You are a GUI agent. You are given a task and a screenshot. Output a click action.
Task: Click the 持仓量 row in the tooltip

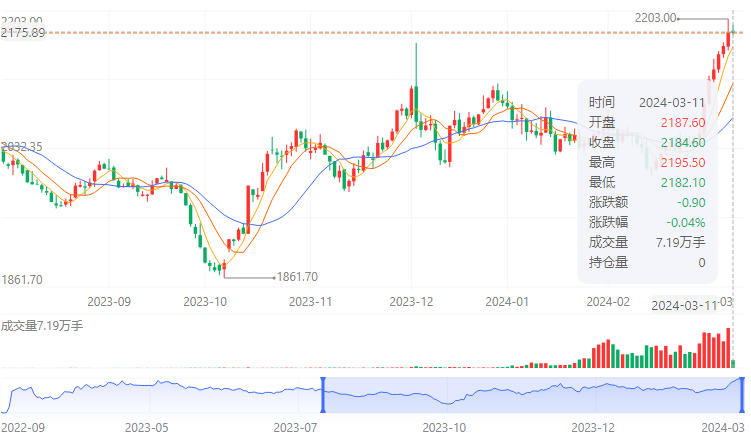pyautogui.click(x=647, y=262)
